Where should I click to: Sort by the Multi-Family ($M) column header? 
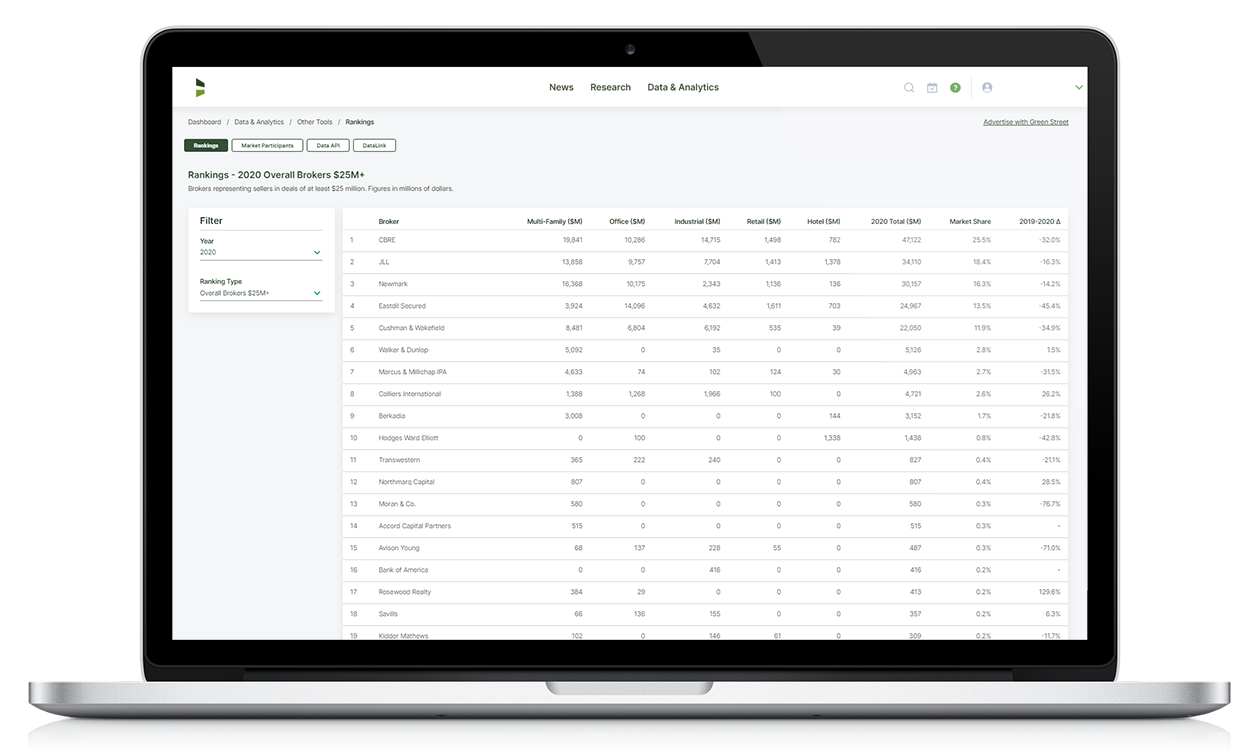[554, 221]
